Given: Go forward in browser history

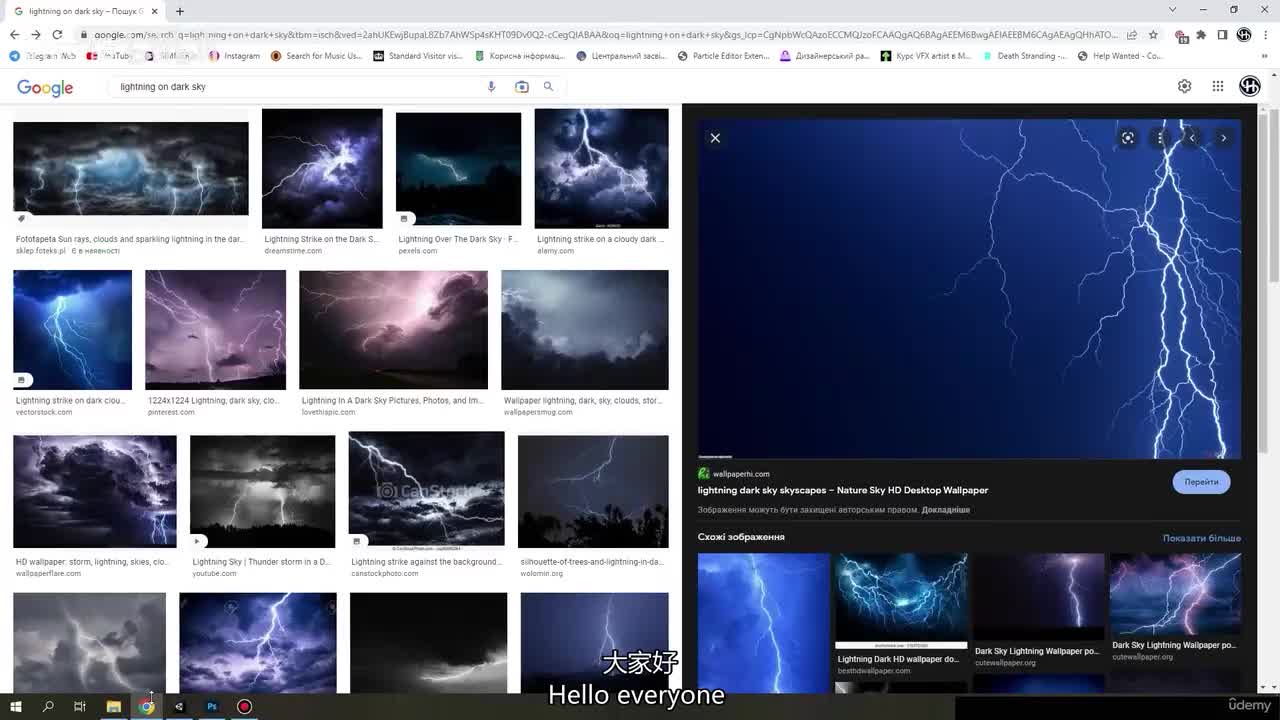Looking at the screenshot, I should coord(35,34).
